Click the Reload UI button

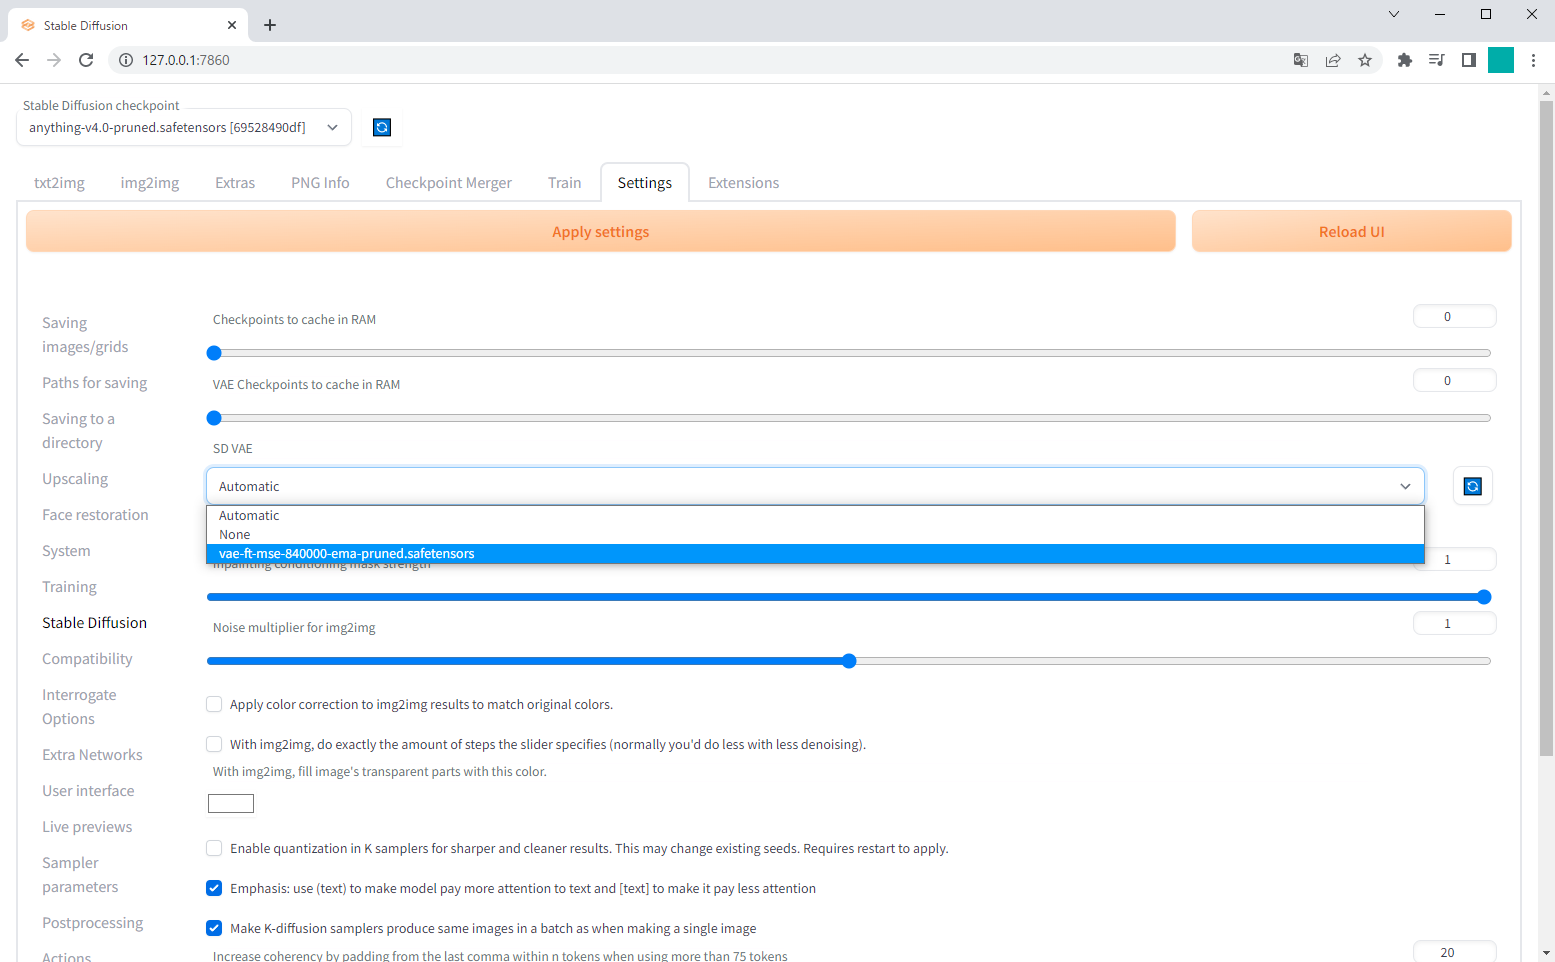point(1351,232)
